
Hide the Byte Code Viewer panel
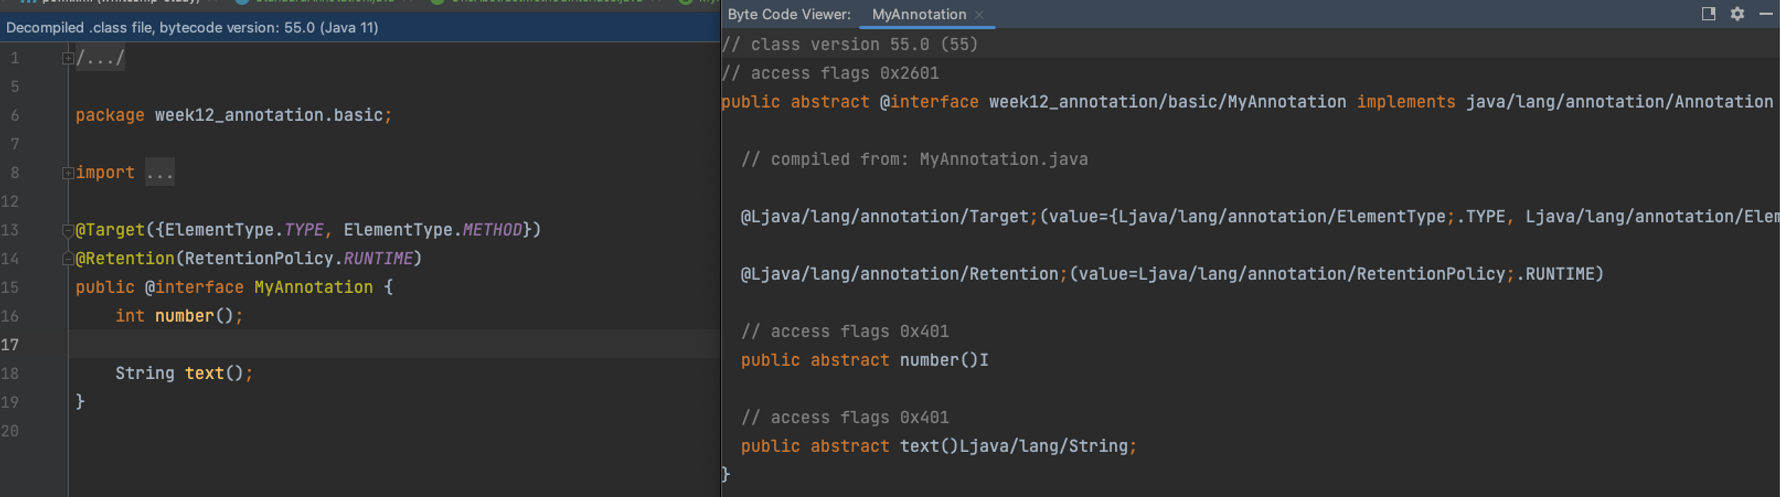pyautogui.click(x=1765, y=14)
